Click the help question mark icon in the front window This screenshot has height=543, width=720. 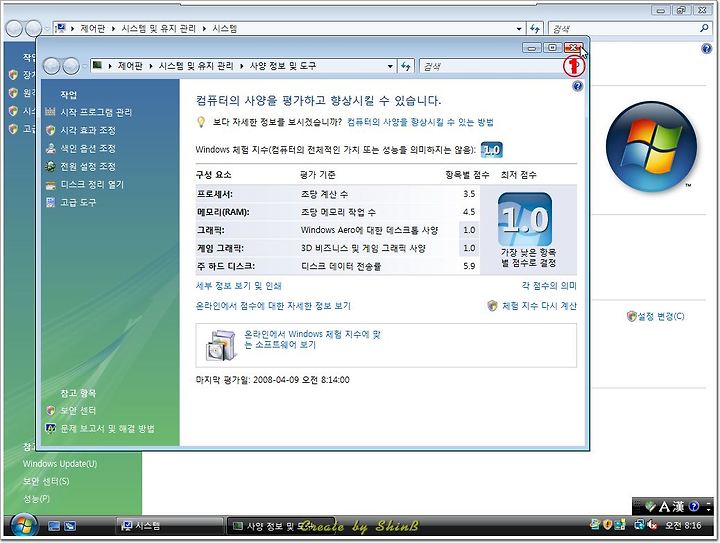(578, 86)
